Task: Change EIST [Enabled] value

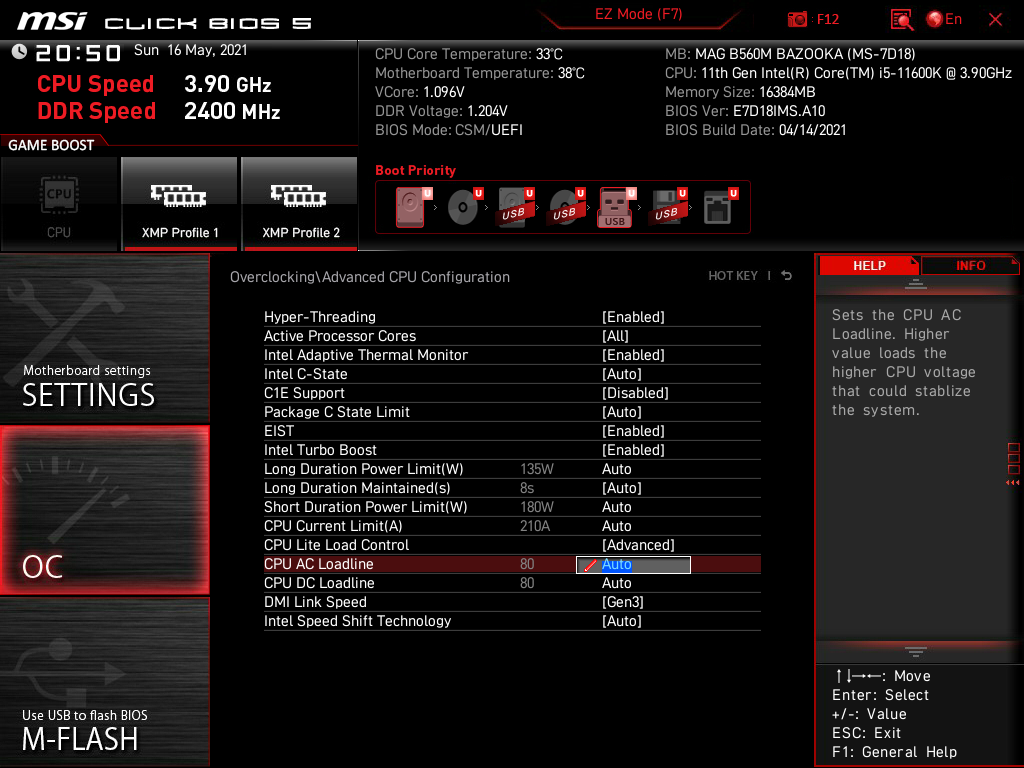Action: [x=633, y=430]
